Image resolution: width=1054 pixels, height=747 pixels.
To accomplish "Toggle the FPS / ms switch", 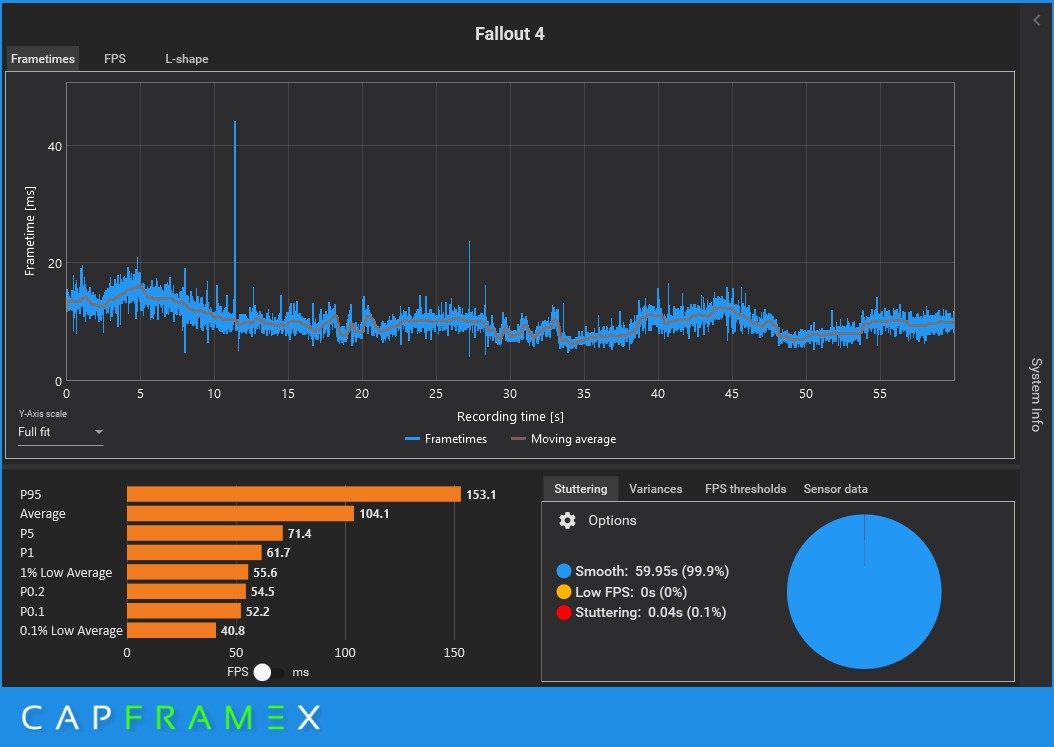I will coord(268,672).
